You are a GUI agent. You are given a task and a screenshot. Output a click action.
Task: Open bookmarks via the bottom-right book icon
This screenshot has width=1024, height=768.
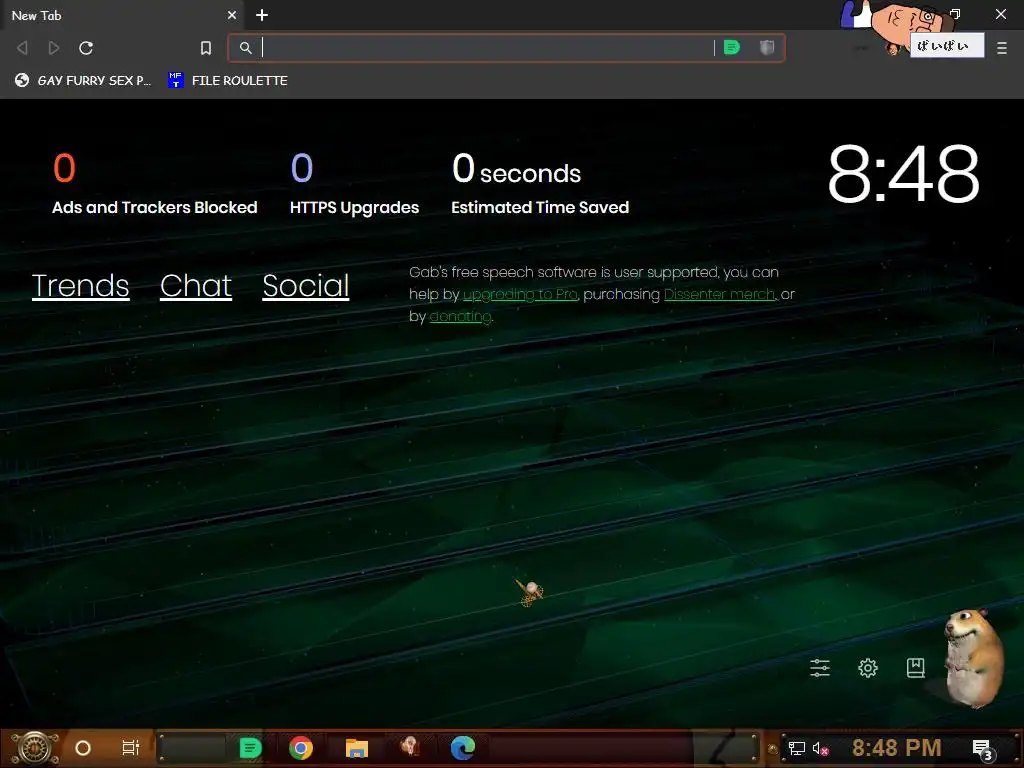point(916,667)
